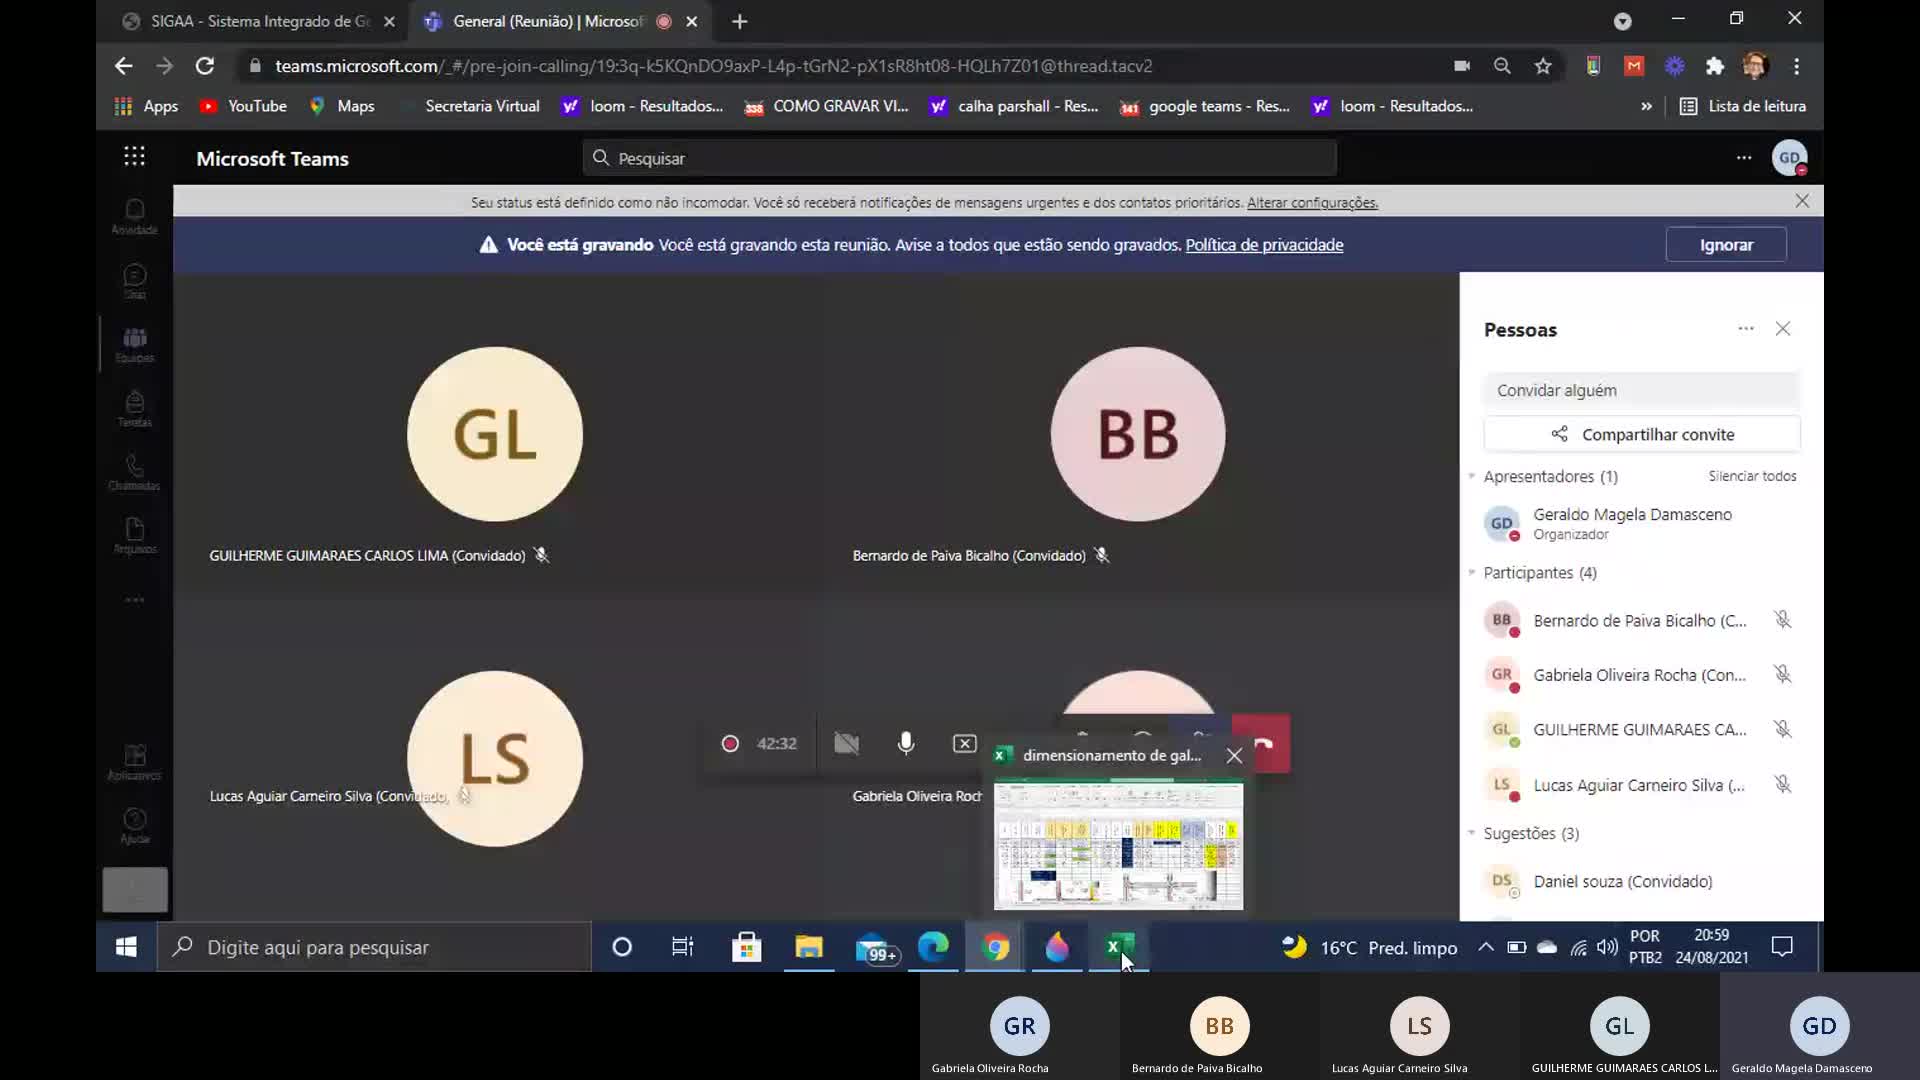The image size is (1920, 1080).
Task: Go back in browser
Action: pyautogui.click(x=123, y=66)
